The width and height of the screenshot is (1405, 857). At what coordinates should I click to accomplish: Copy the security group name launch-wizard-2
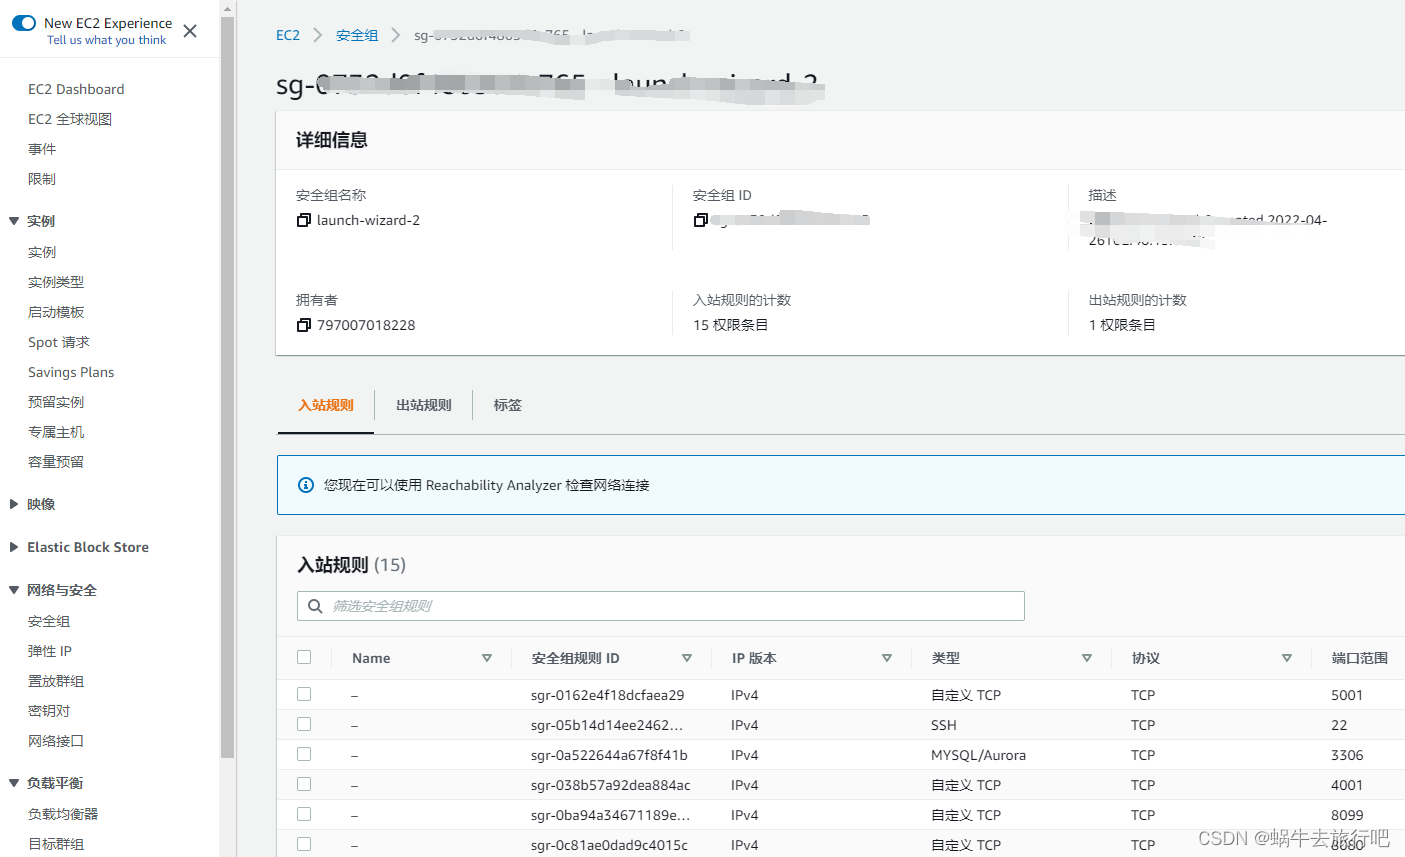303,220
